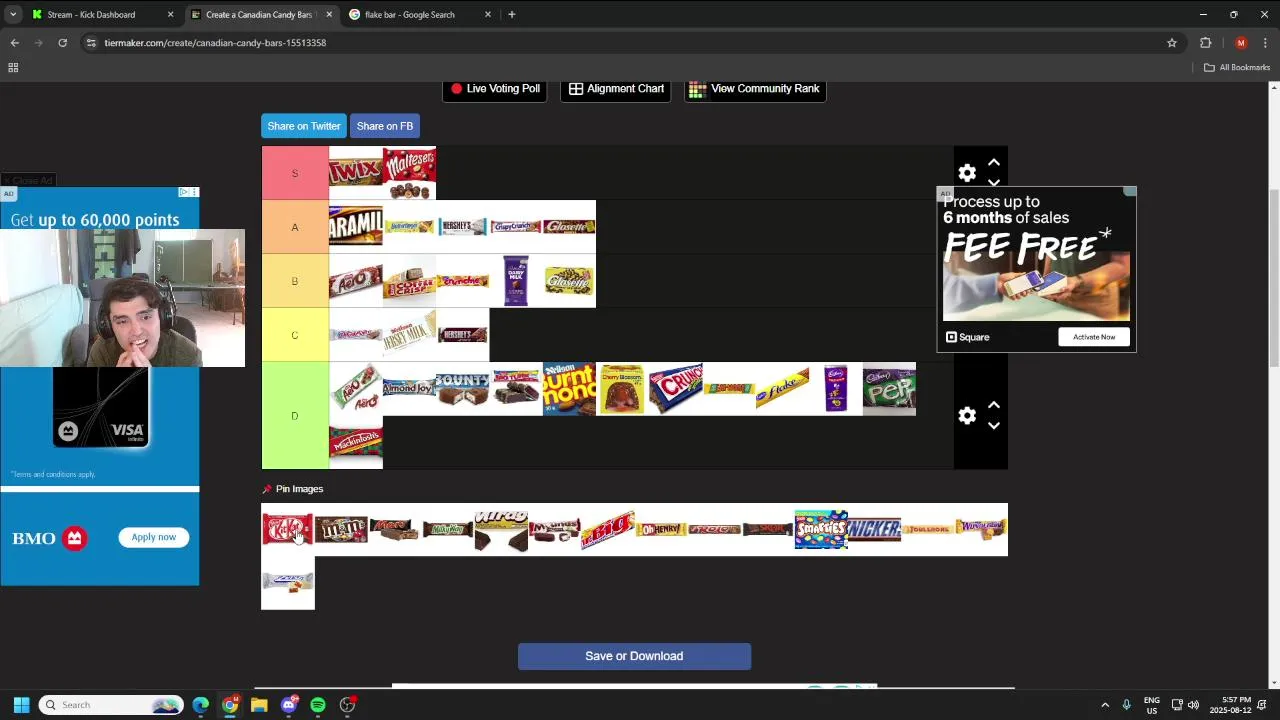Click the S tier label color cell
Image resolution: width=1280 pixels, height=720 pixels.
point(295,173)
